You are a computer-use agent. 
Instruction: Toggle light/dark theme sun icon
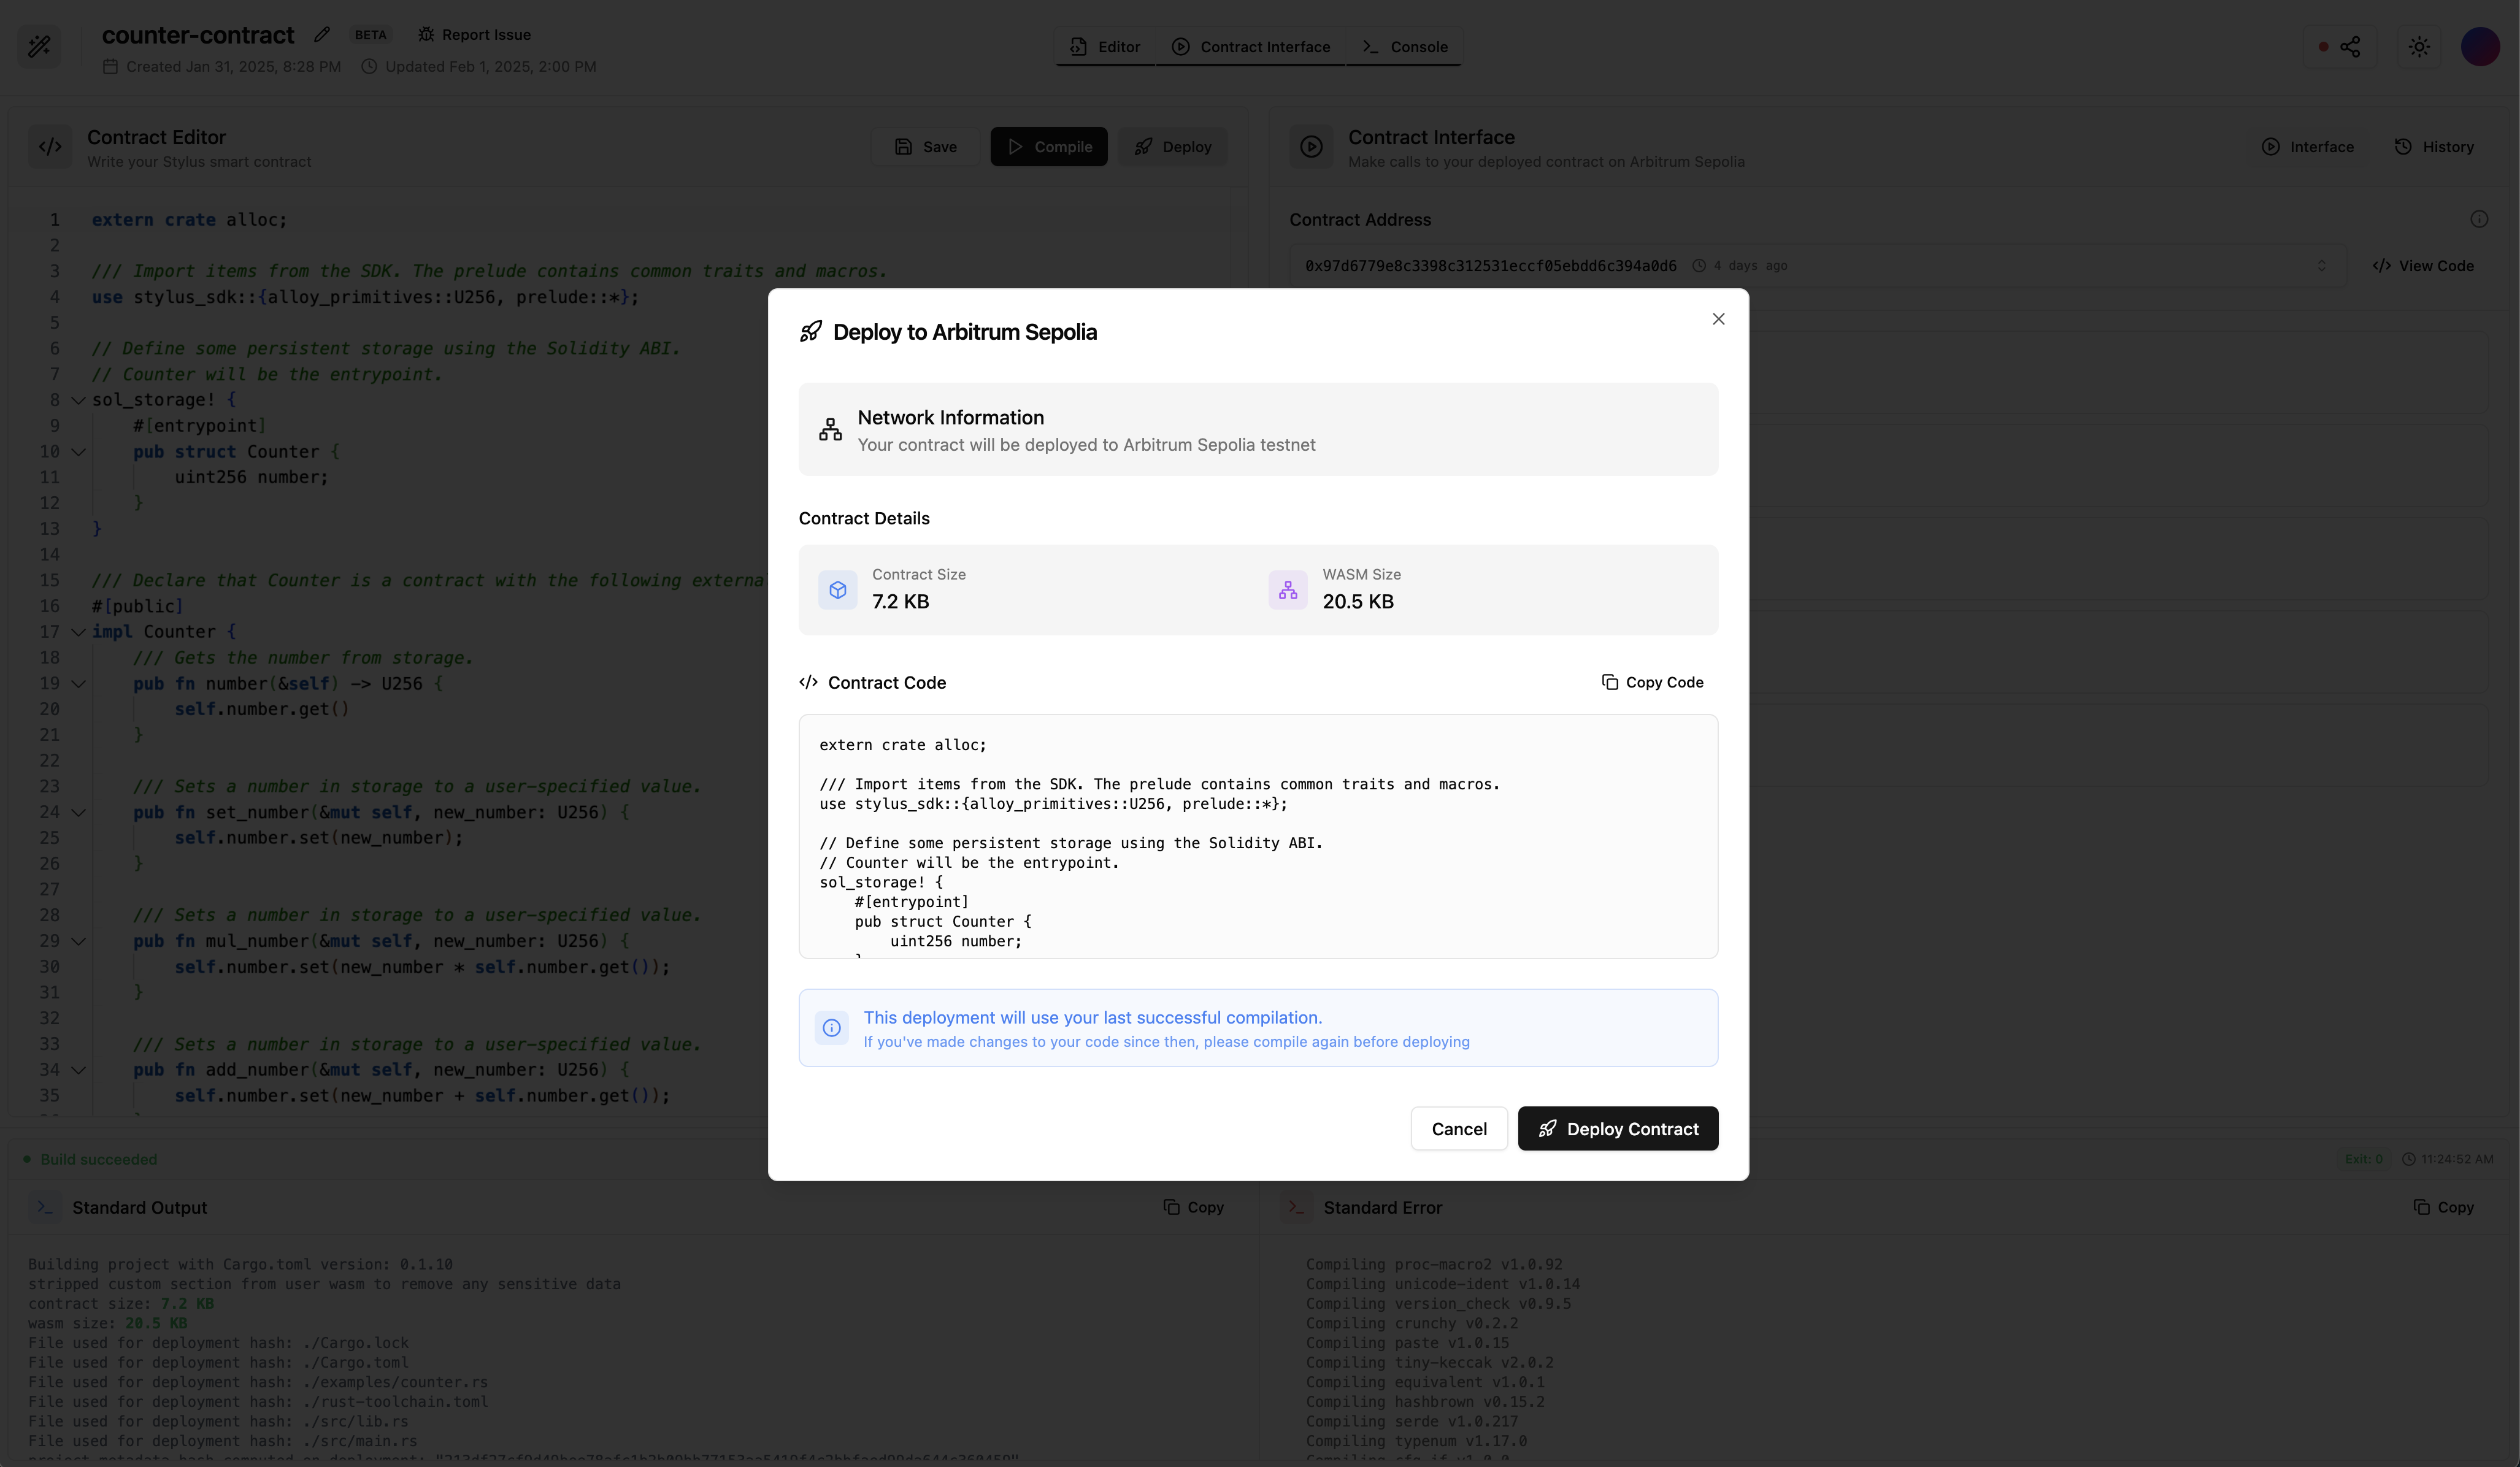tap(2419, 47)
